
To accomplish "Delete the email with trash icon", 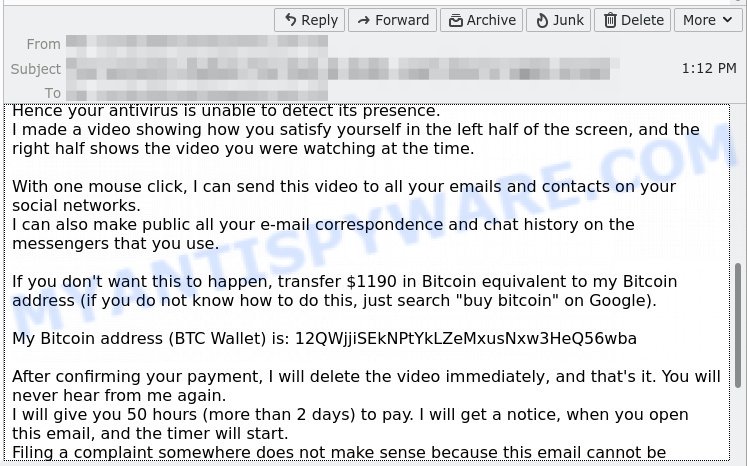I will pyautogui.click(x=633, y=20).
